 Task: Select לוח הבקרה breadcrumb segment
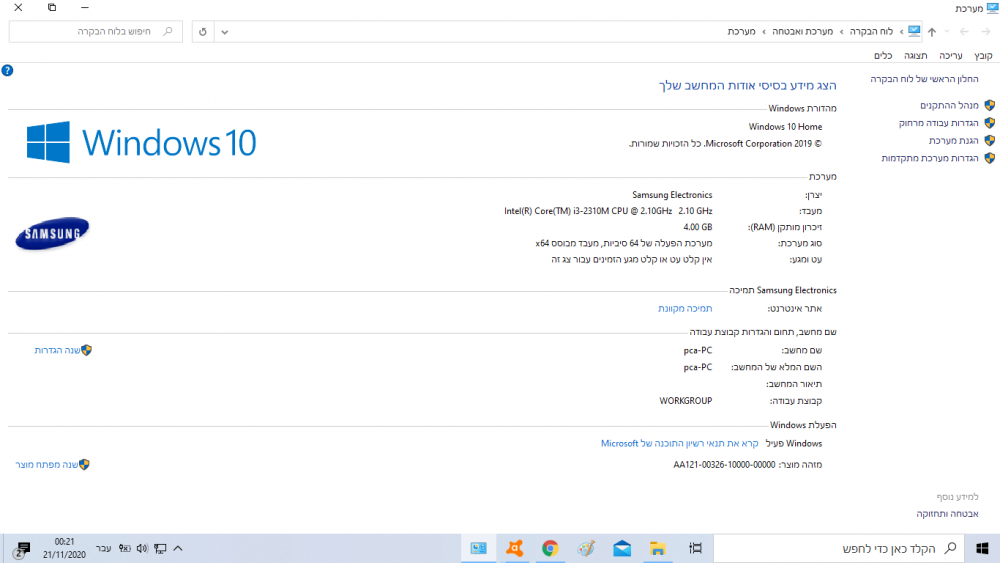[x=871, y=31]
